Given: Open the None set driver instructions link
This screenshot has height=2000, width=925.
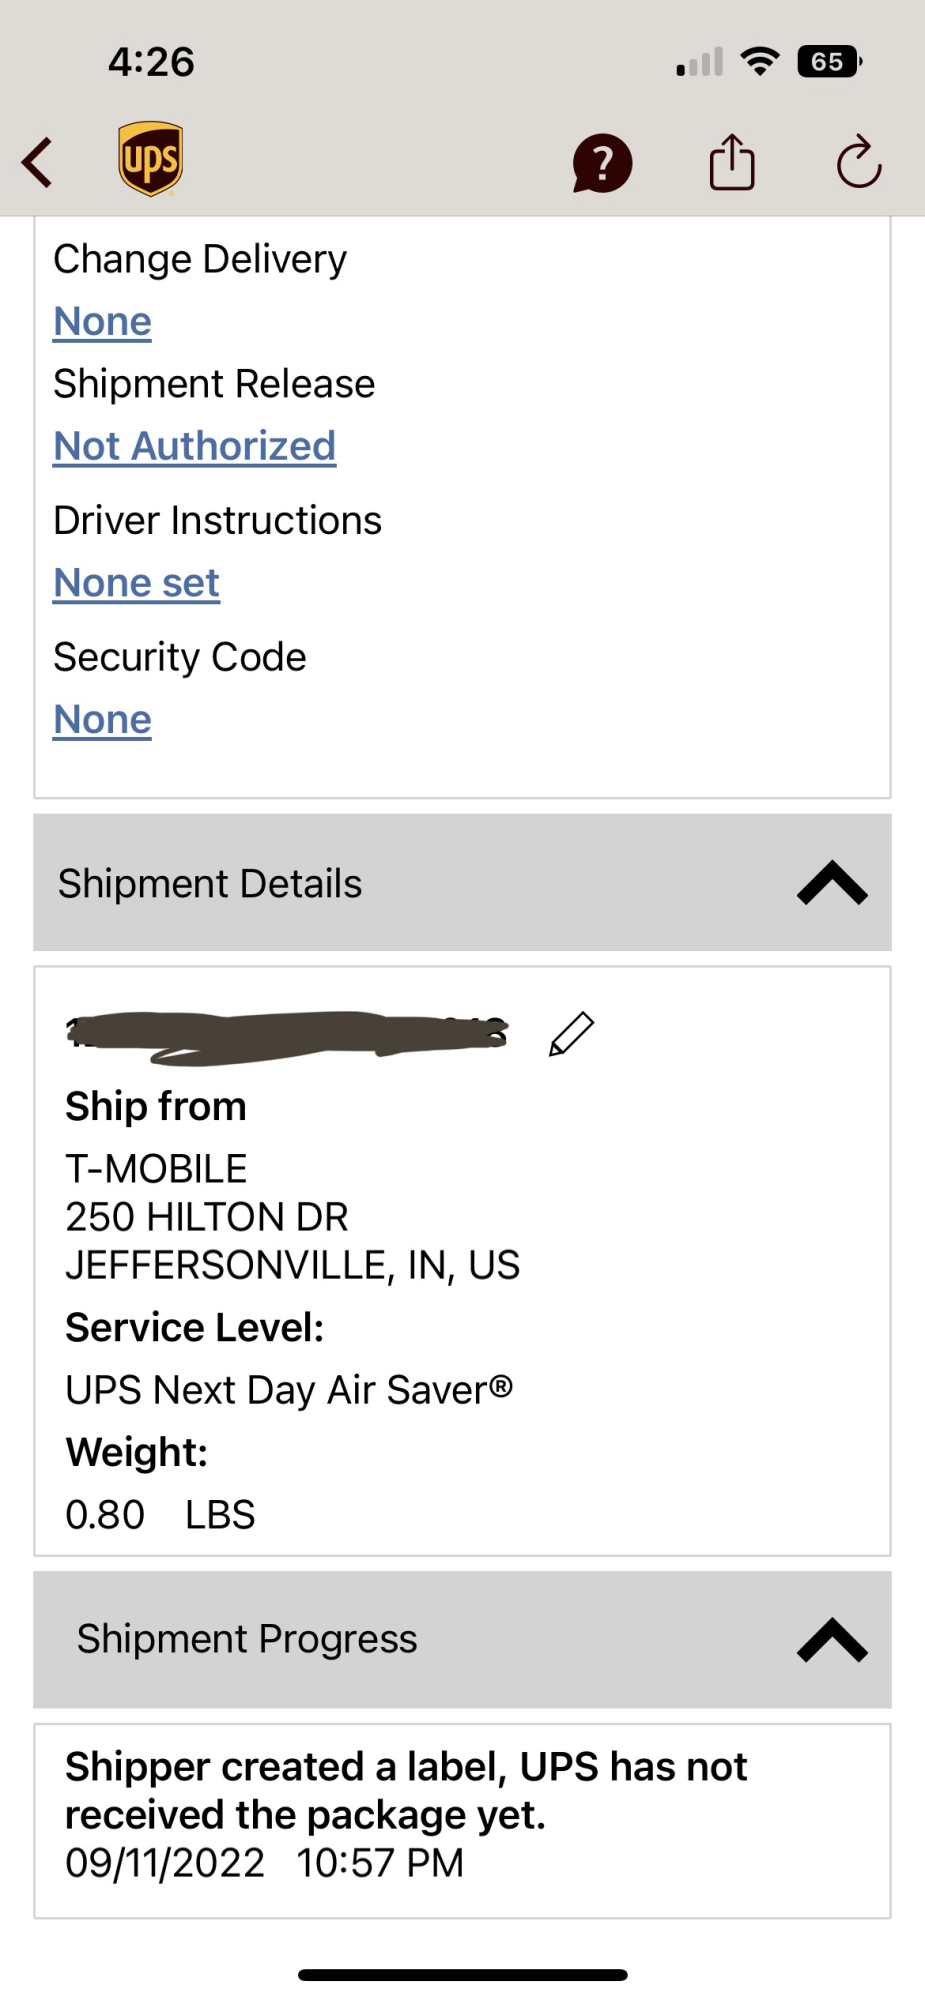Looking at the screenshot, I should 137,583.
